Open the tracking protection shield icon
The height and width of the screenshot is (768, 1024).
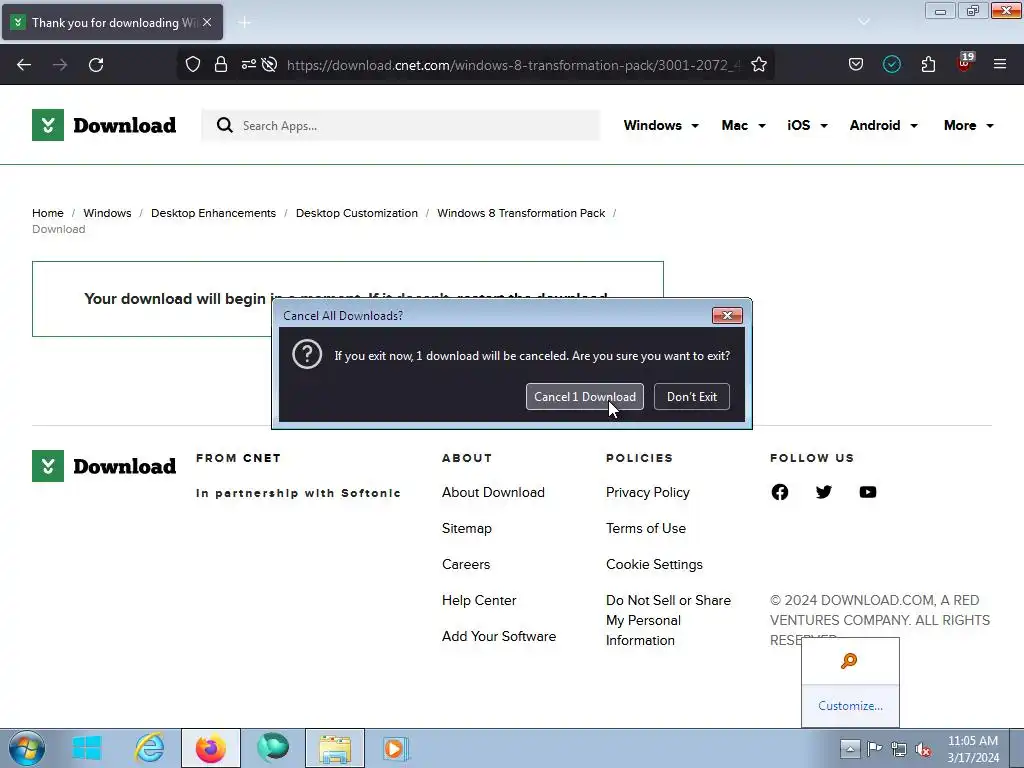tap(193, 65)
